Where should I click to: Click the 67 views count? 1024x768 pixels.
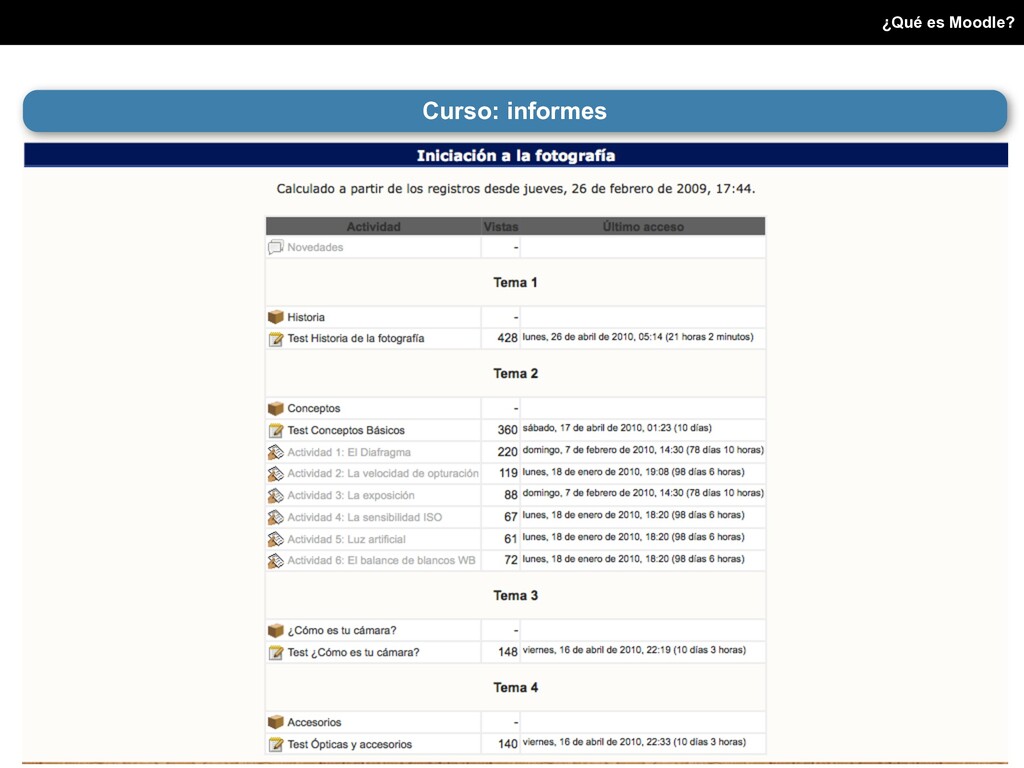click(x=511, y=517)
